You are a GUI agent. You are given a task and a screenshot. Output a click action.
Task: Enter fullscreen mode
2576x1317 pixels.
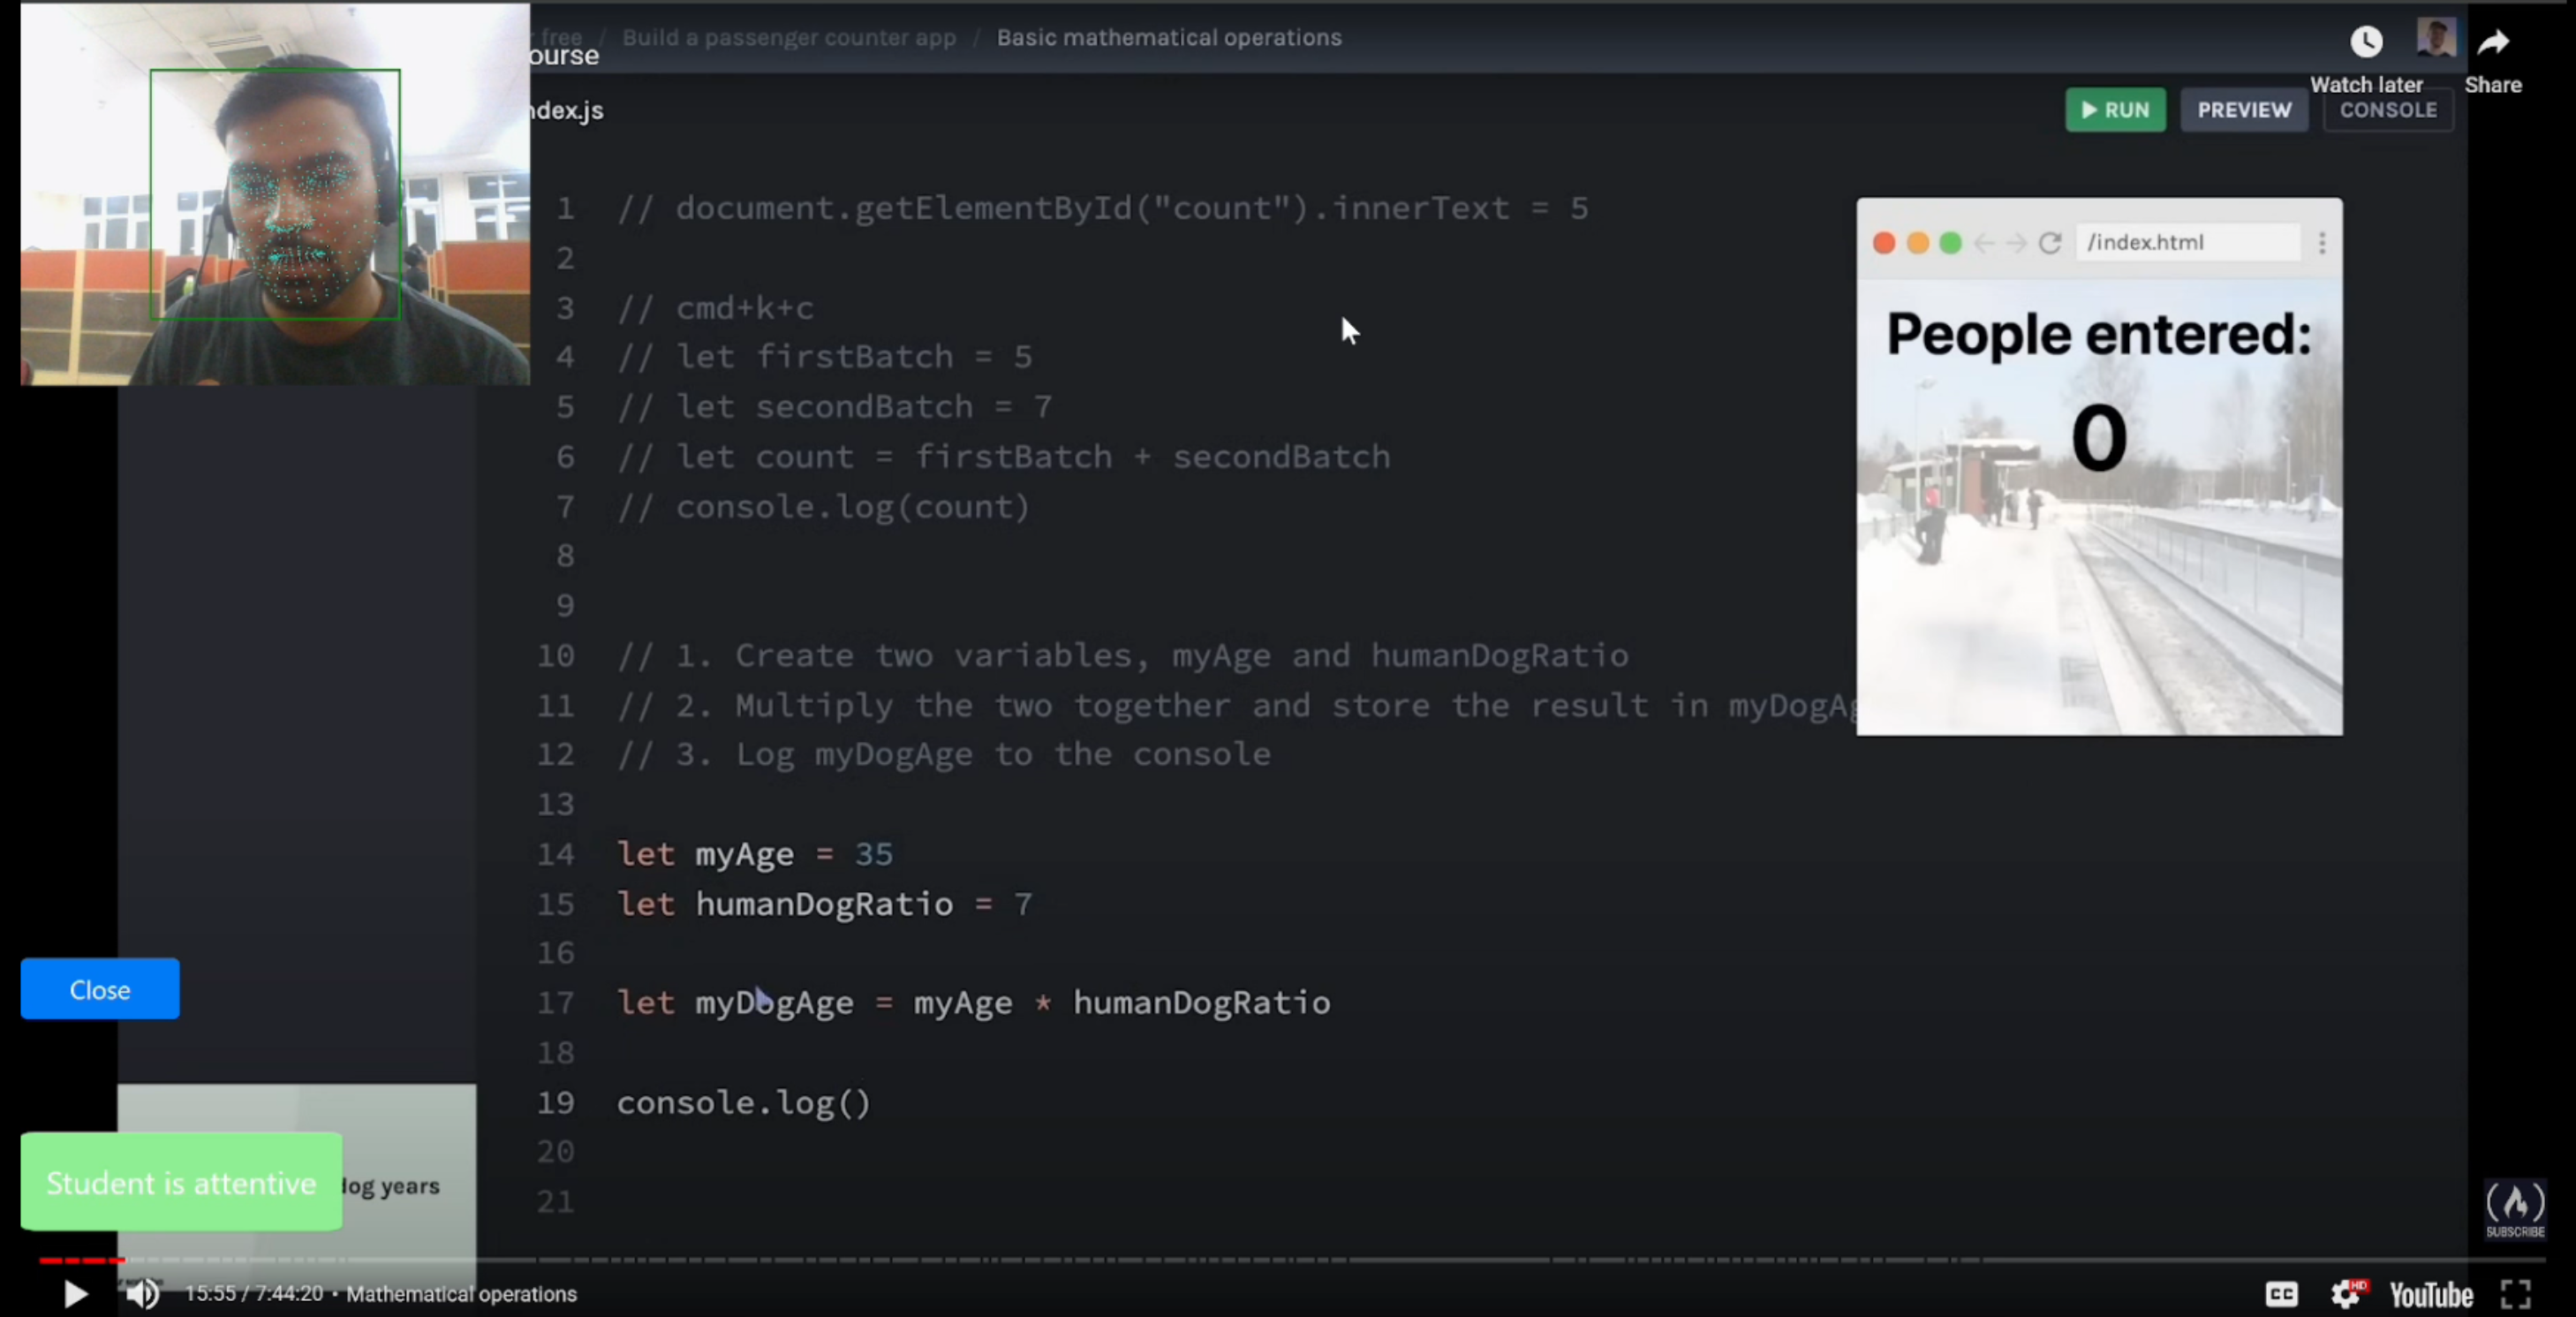(2516, 1294)
